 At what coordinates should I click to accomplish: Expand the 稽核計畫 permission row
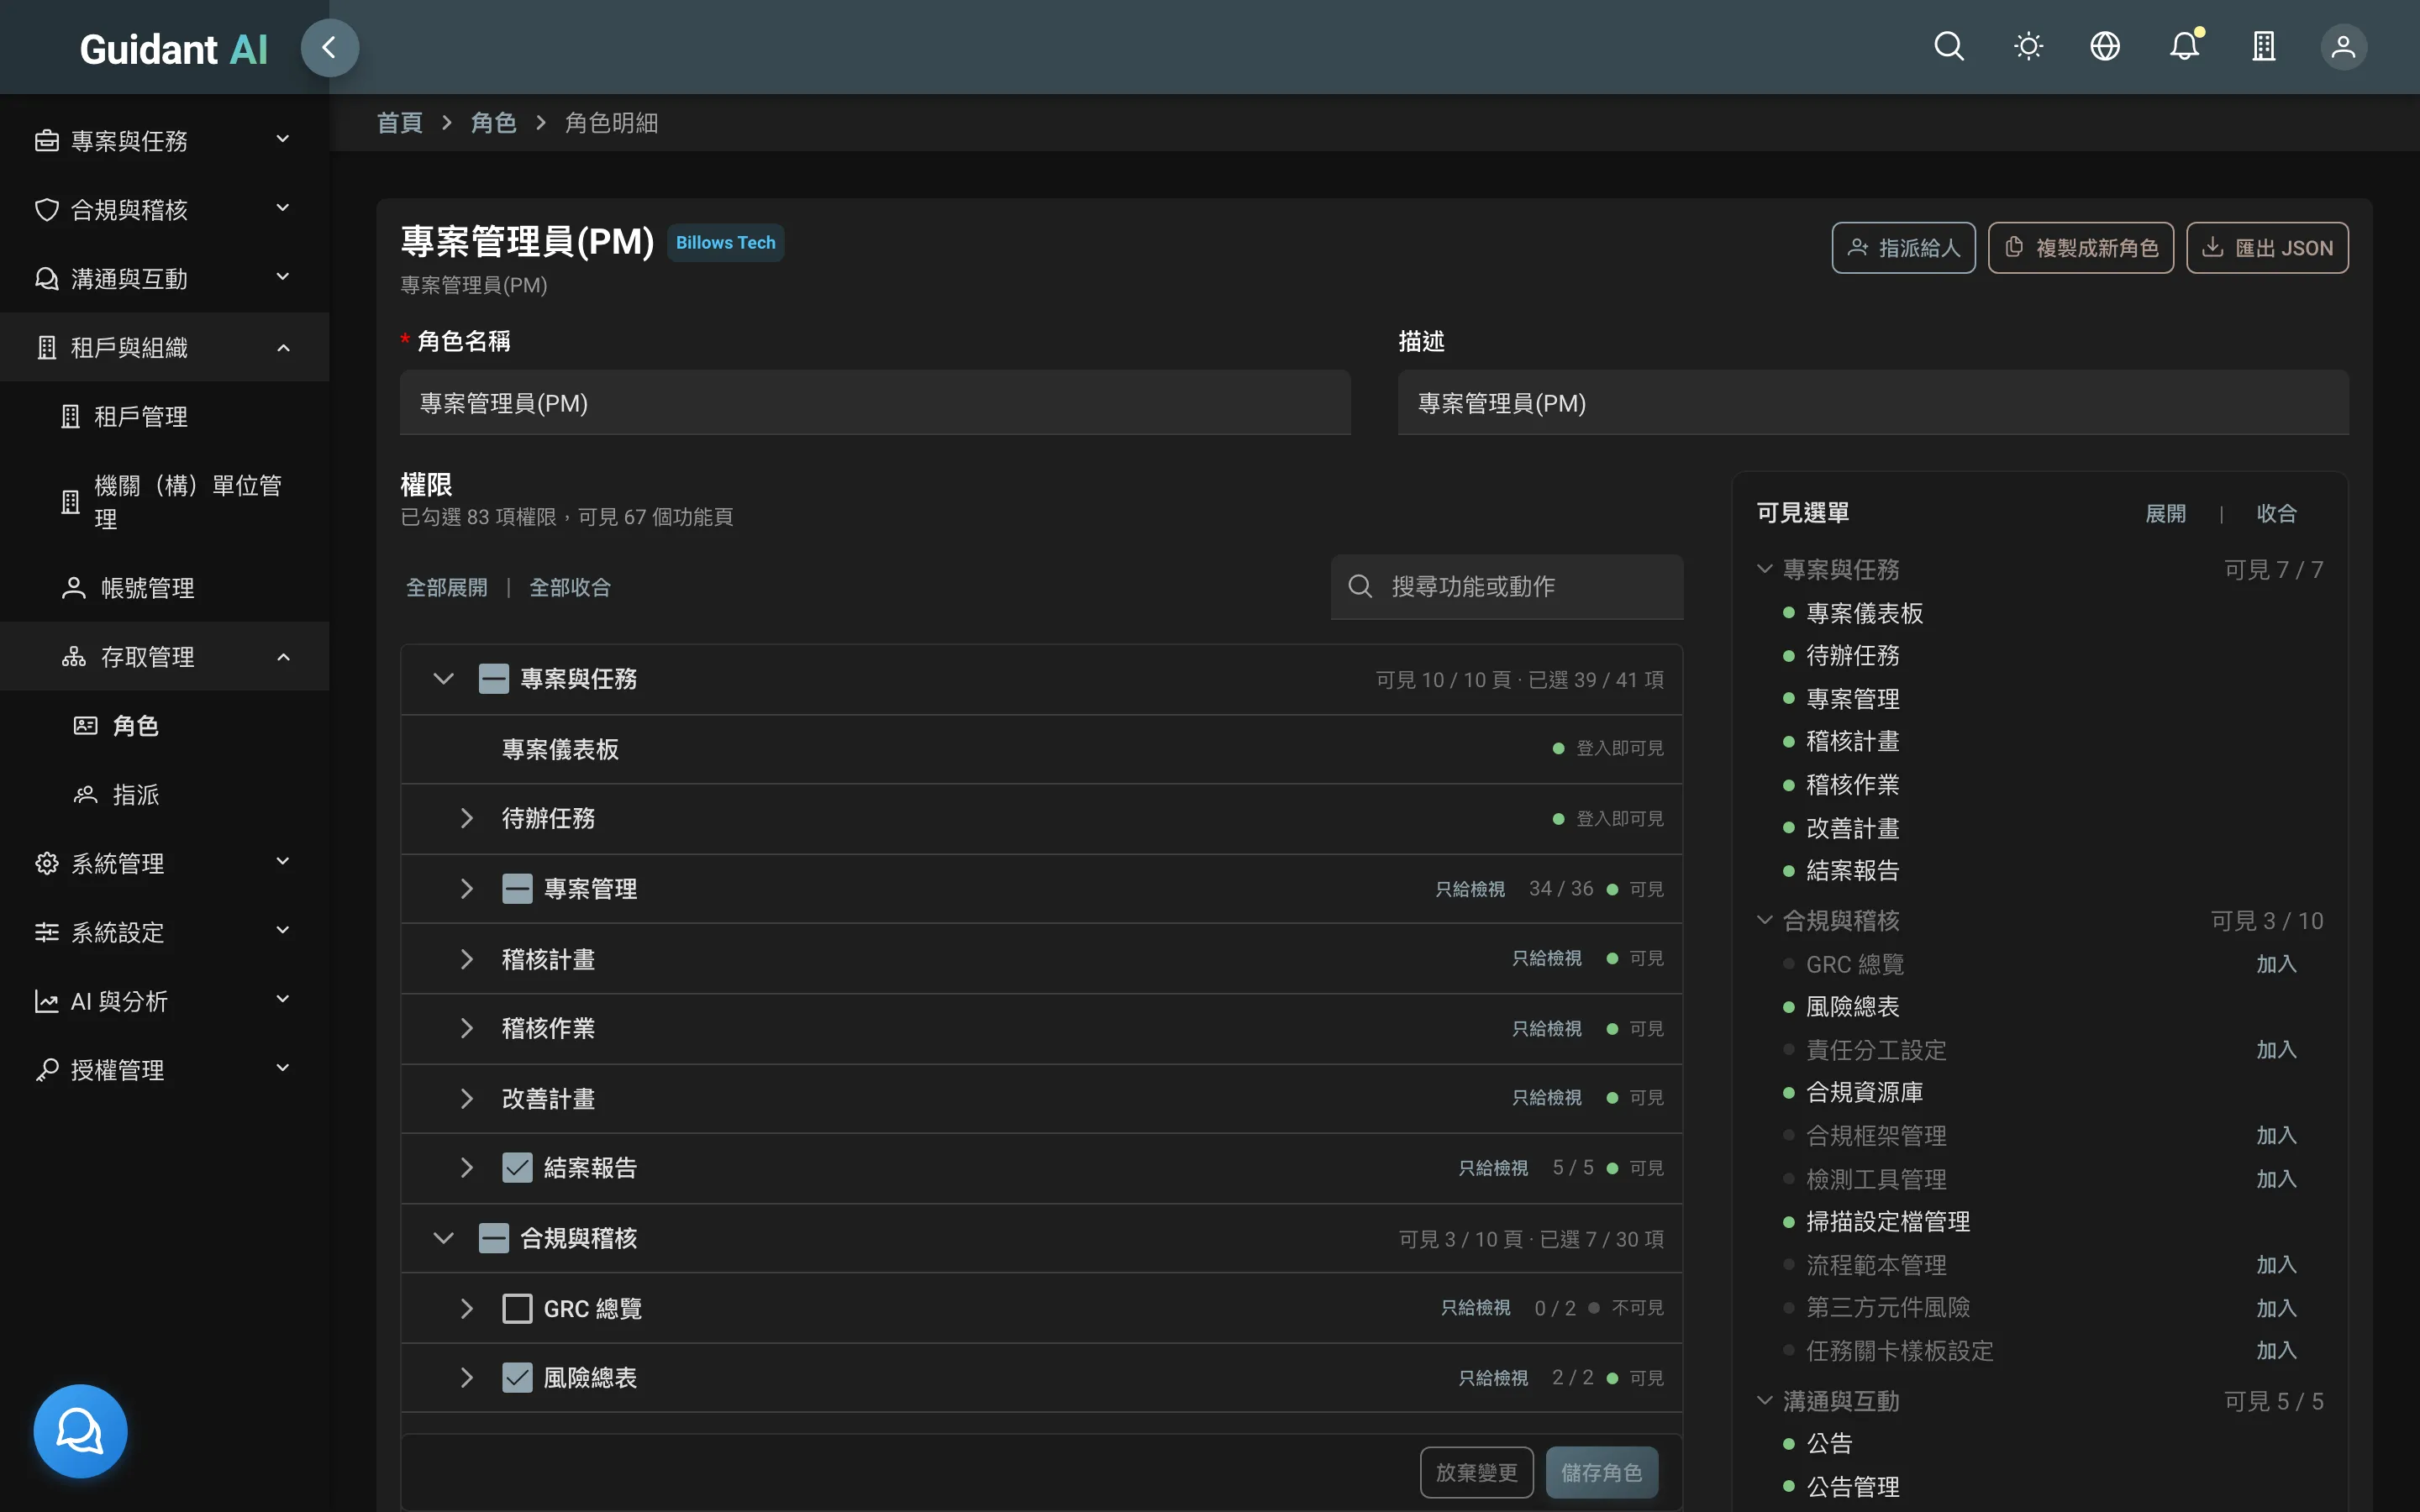coord(466,959)
